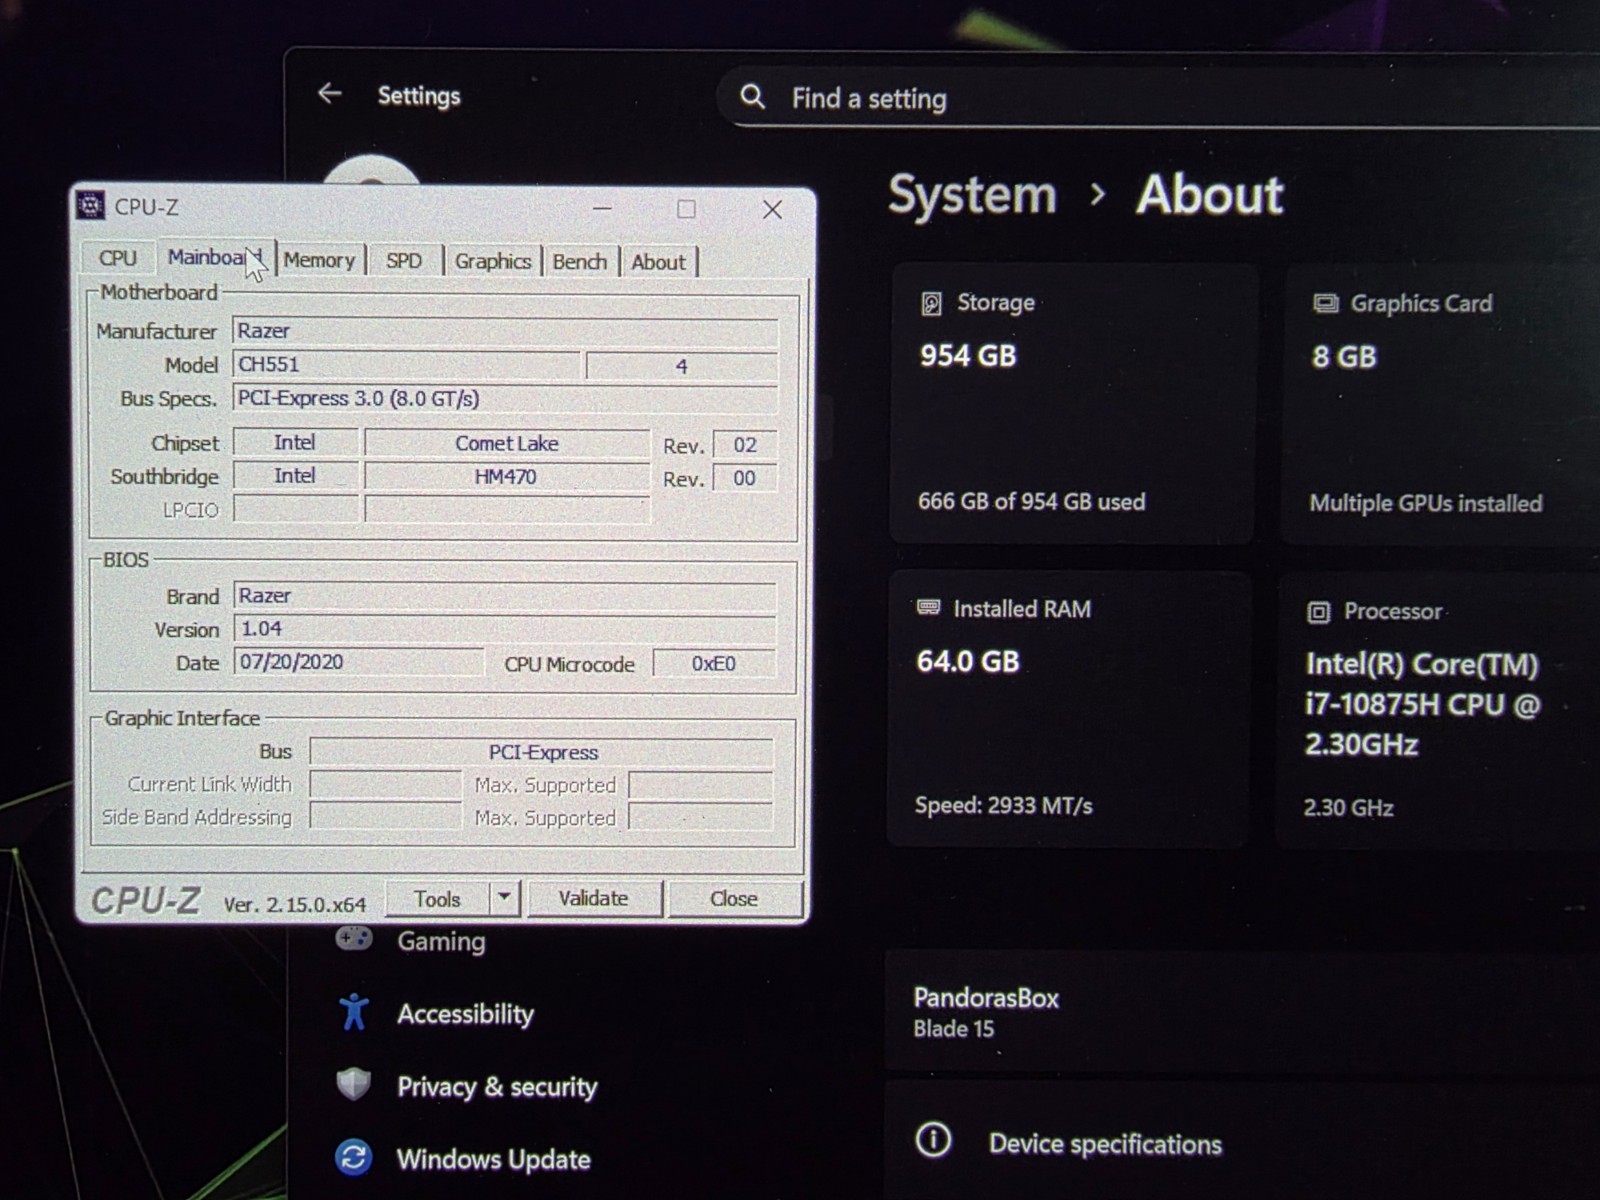Click the Speed: 2933 MT/s text

(x=1003, y=805)
